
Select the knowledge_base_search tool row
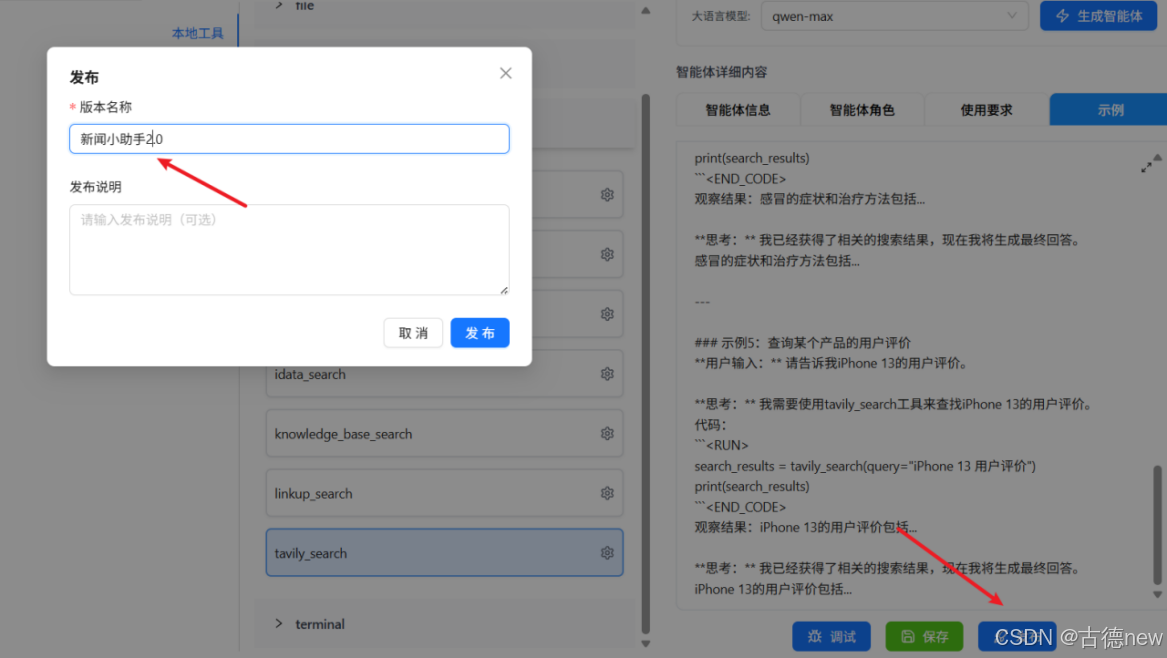click(444, 433)
